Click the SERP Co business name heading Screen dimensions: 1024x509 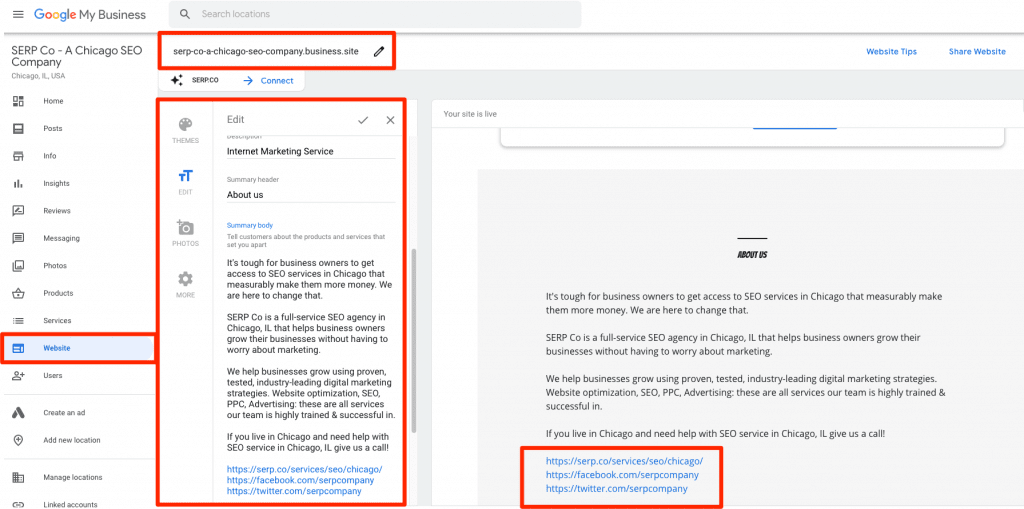[76, 57]
